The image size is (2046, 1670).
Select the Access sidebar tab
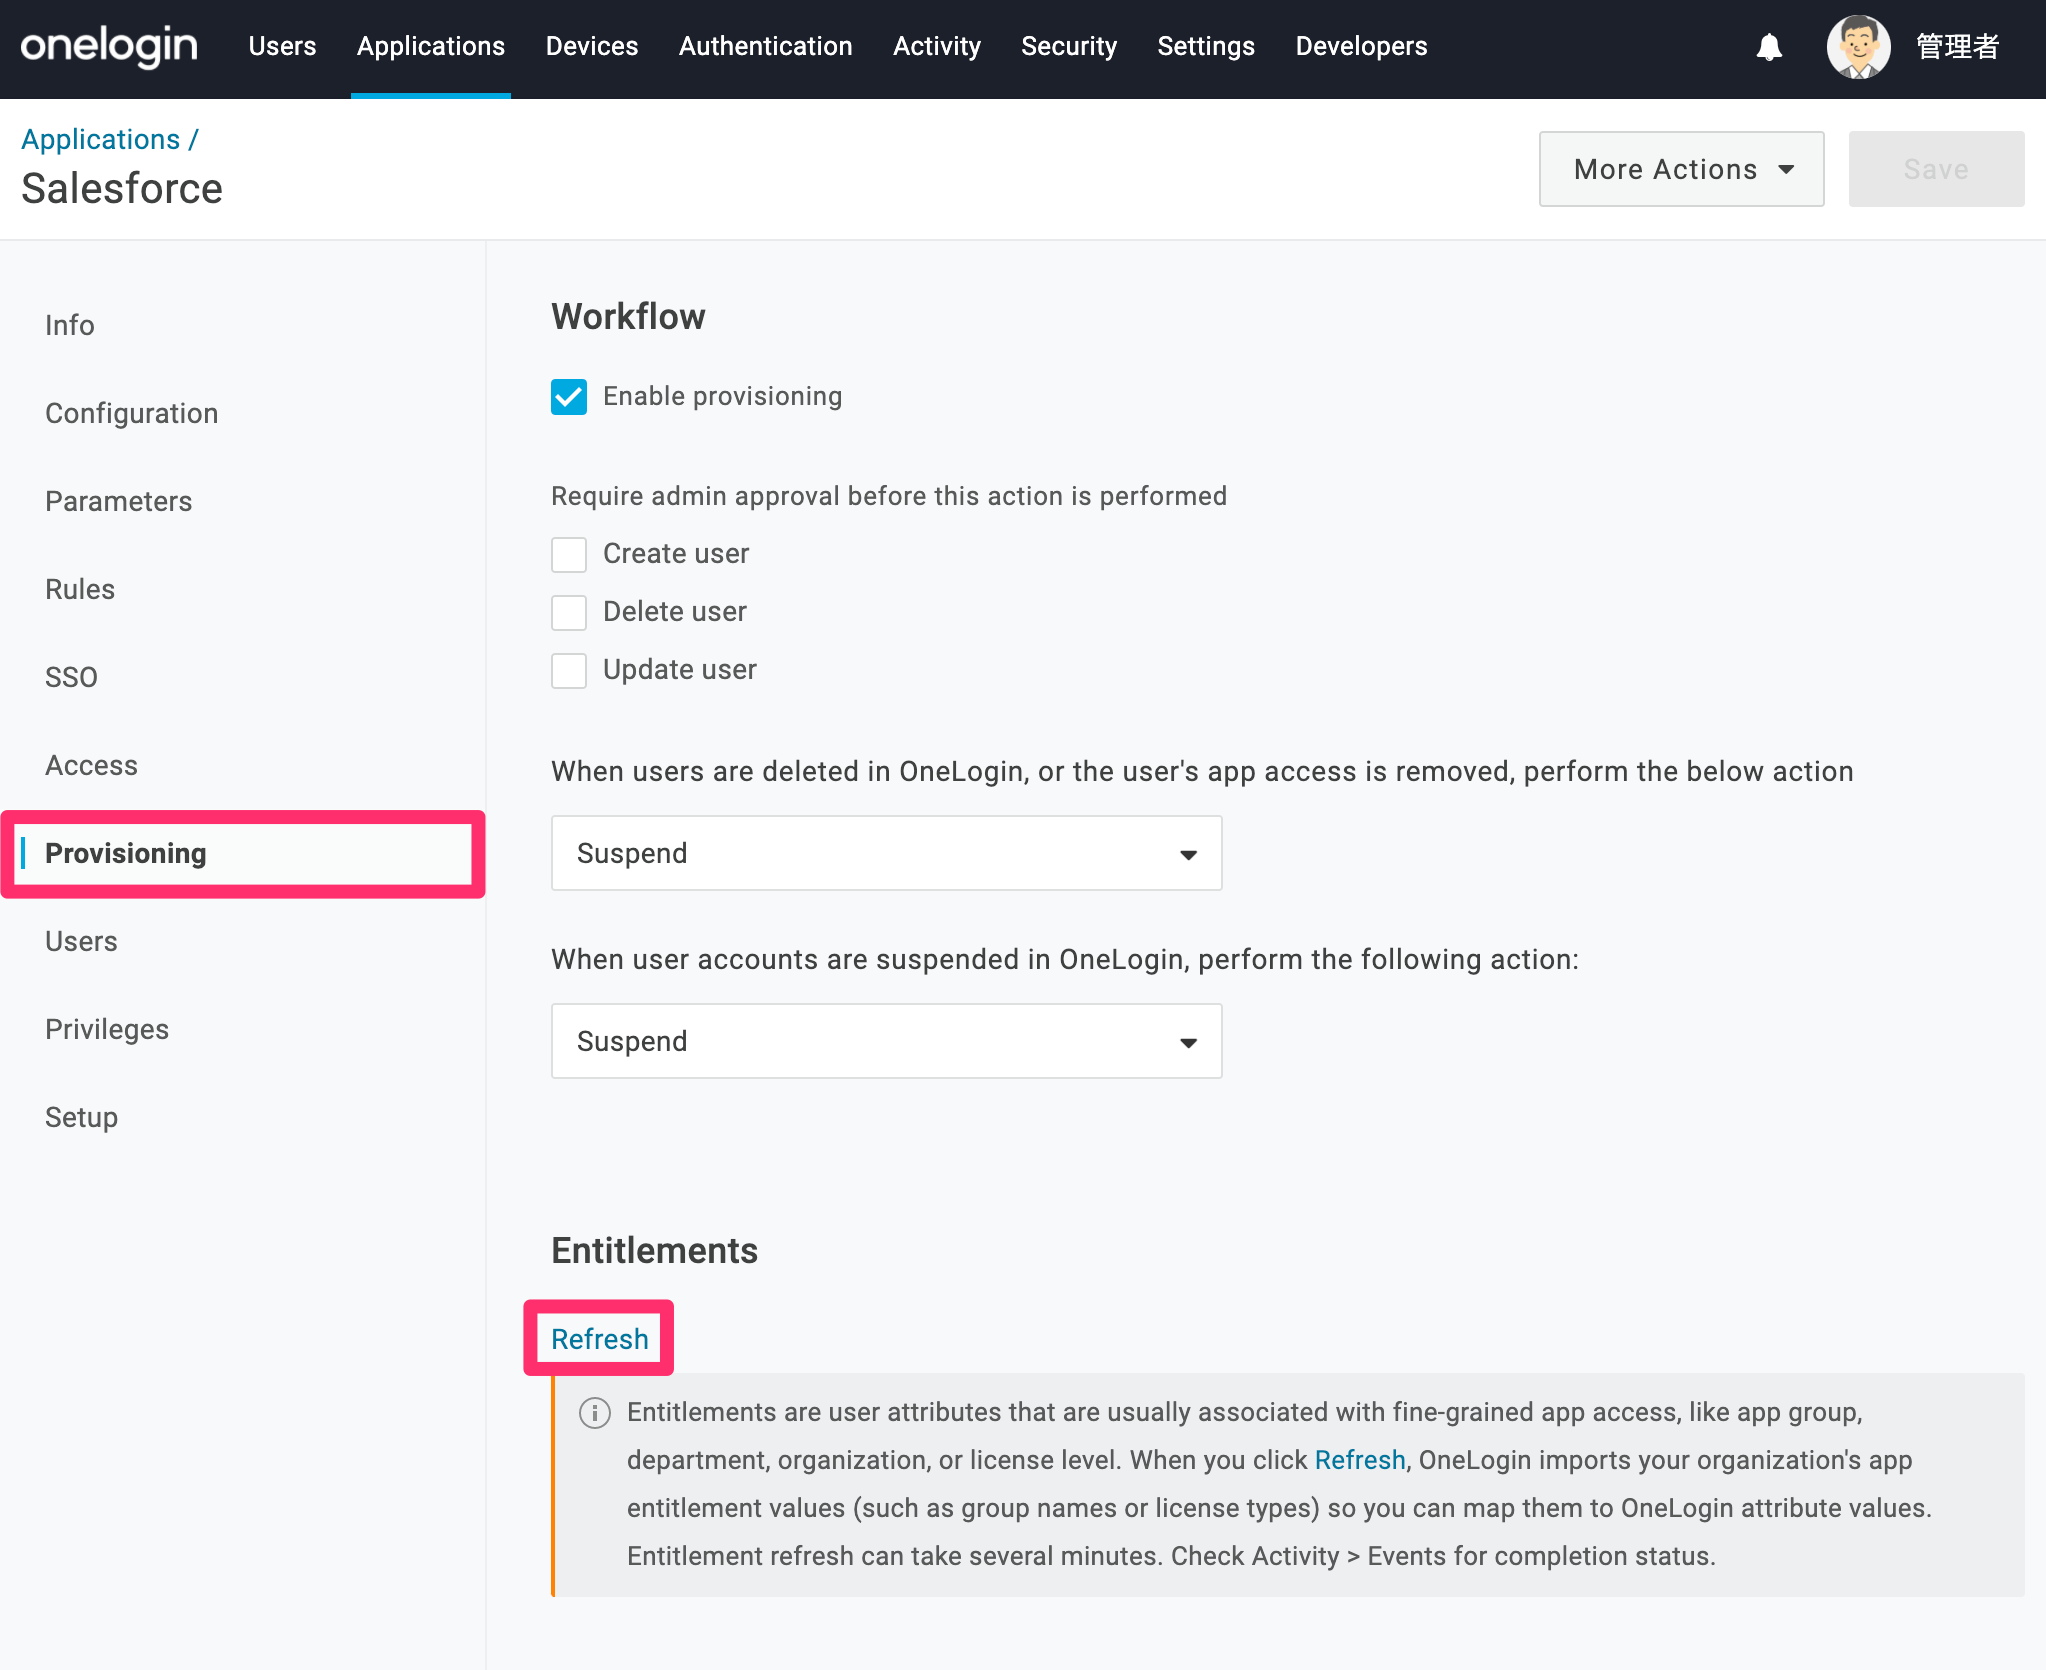[91, 765]
